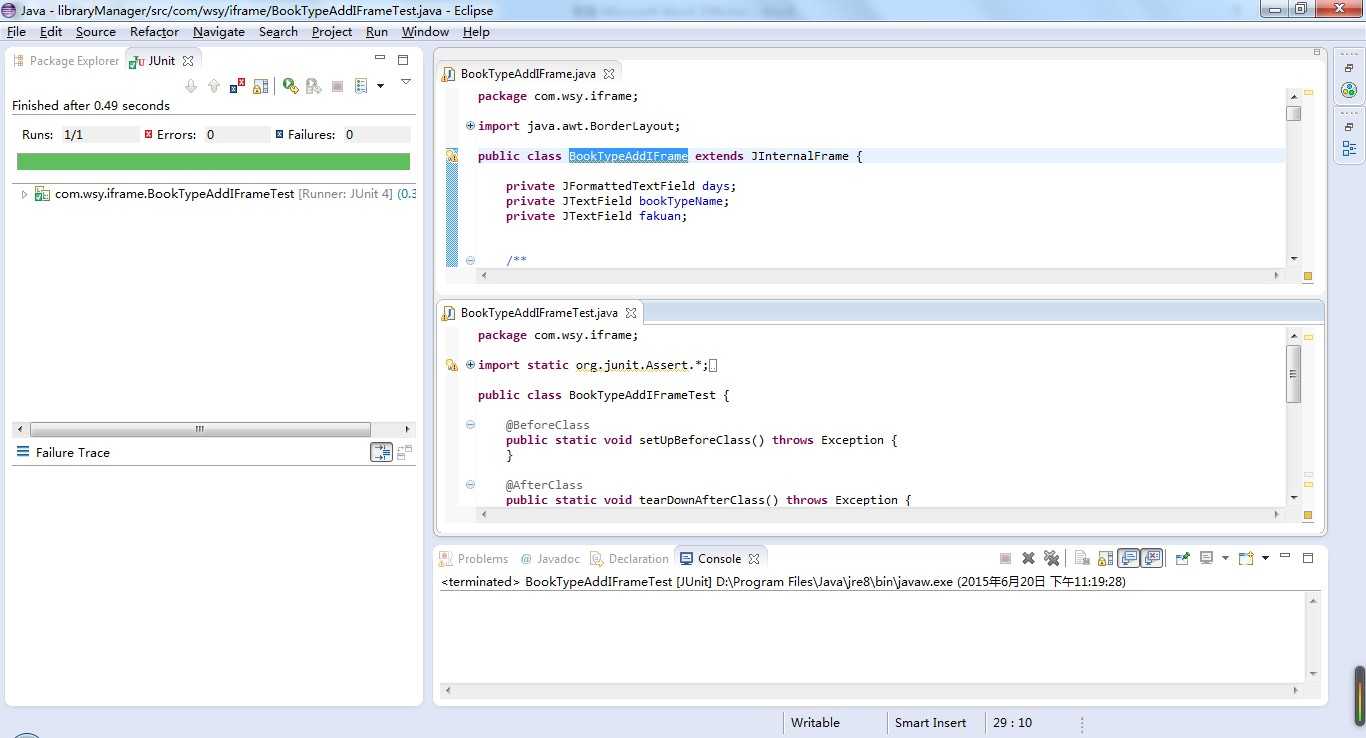Close the Console view tab
Image resolution: width=1366 pixels, height=738 pixels.
pyautogui.click(x=754, y=559)
